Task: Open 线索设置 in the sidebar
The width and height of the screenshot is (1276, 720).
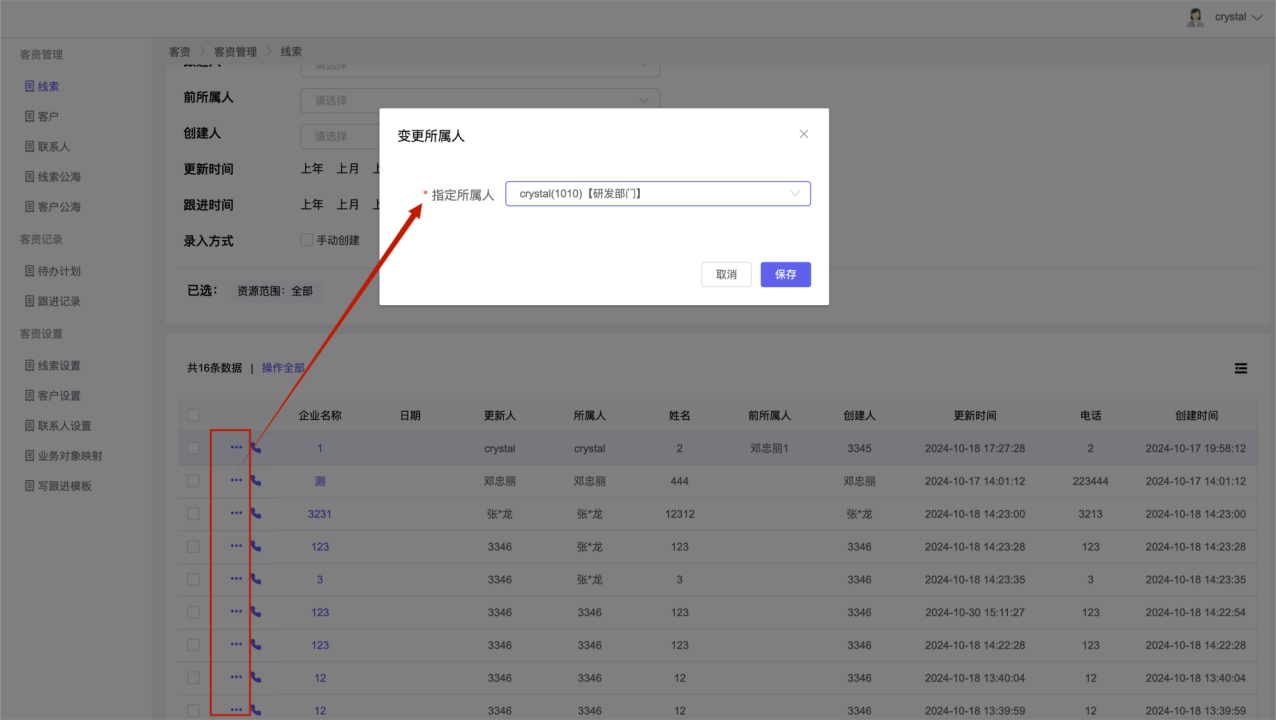Action: pos(59,366)
